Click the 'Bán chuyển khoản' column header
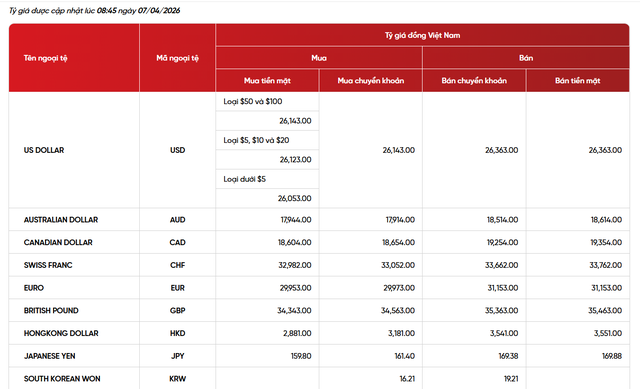Image resolution: width=640 pixels, height=389 pixels. point(474,81)
